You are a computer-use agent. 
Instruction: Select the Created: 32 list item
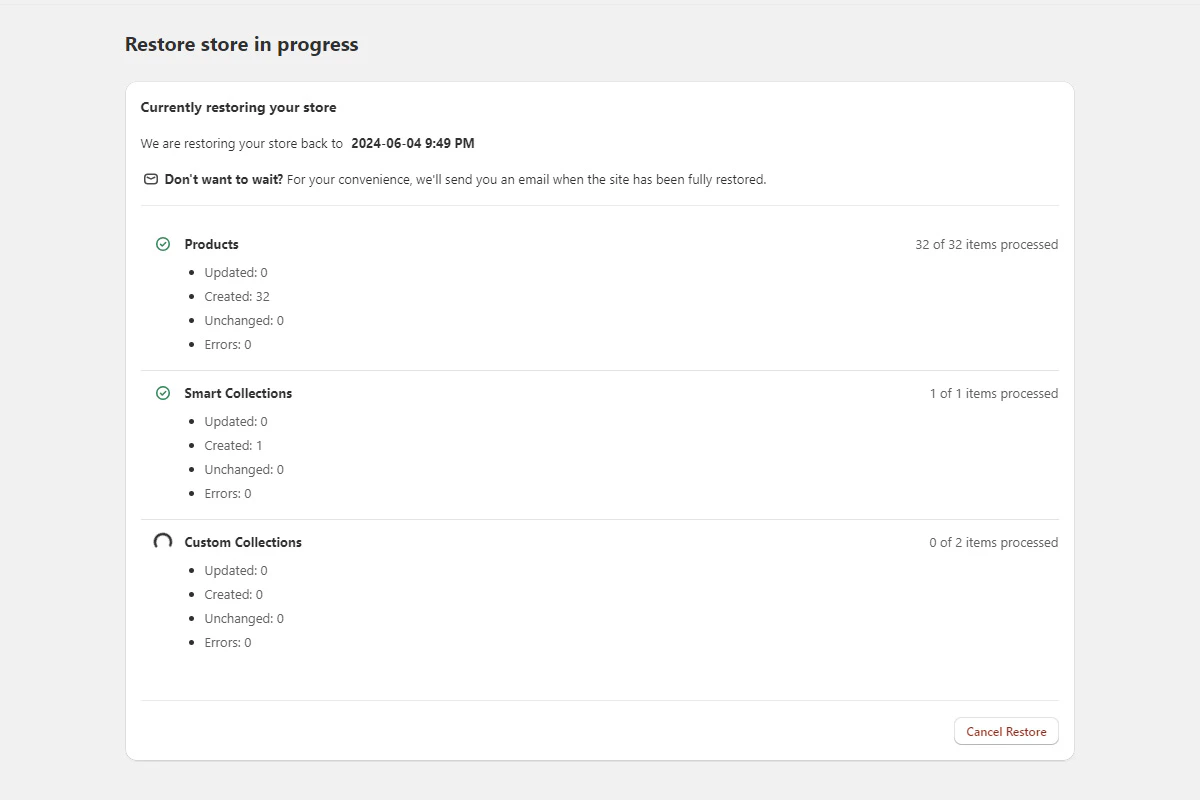pyautogui.click(x=237, y=295)
